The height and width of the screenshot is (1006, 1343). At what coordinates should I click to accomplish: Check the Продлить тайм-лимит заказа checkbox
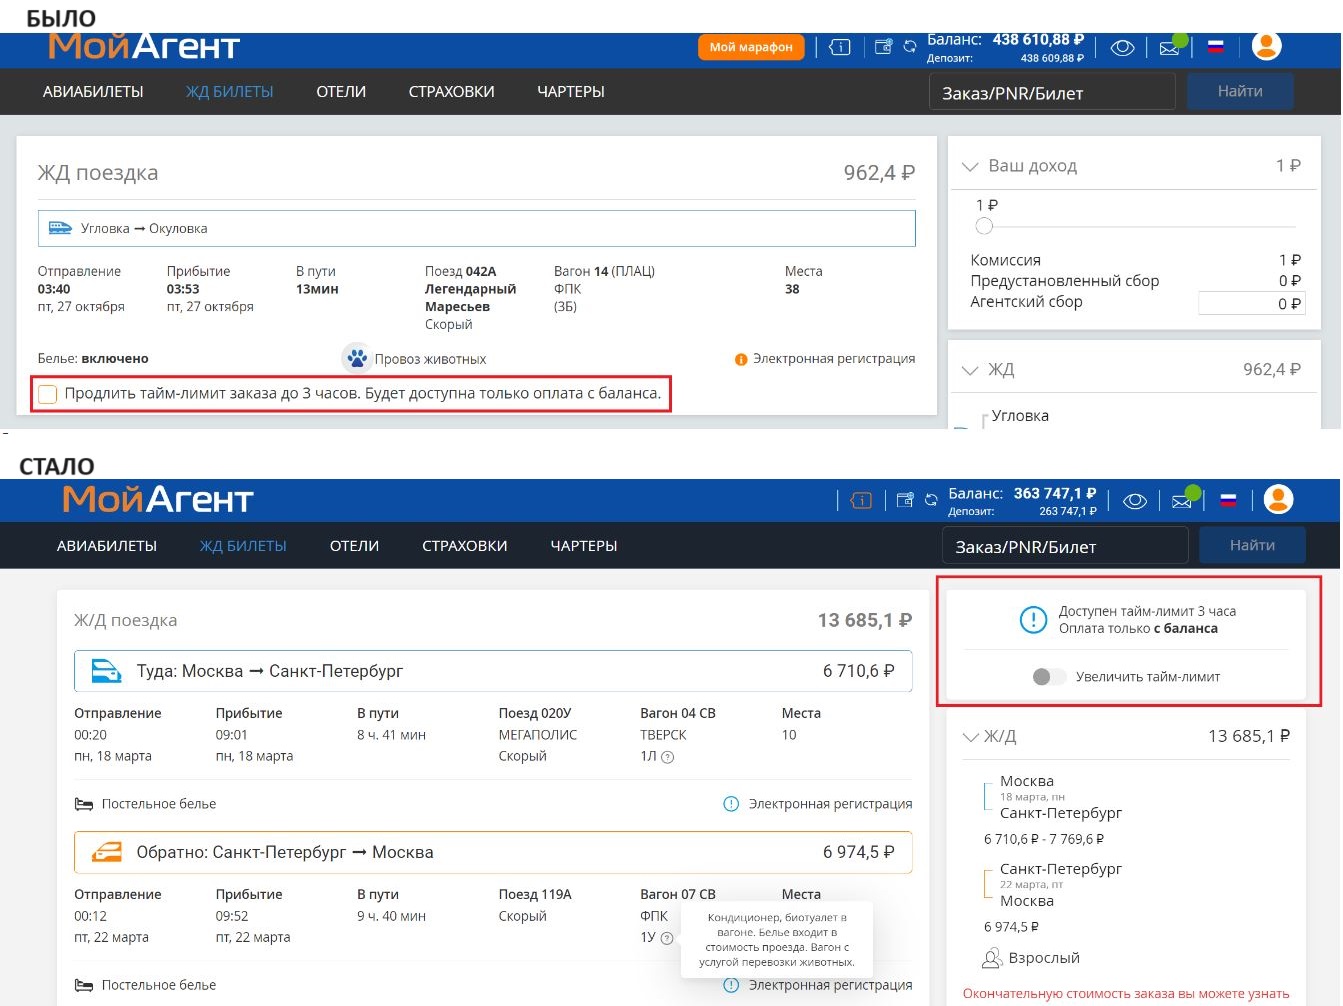(48, 394)
